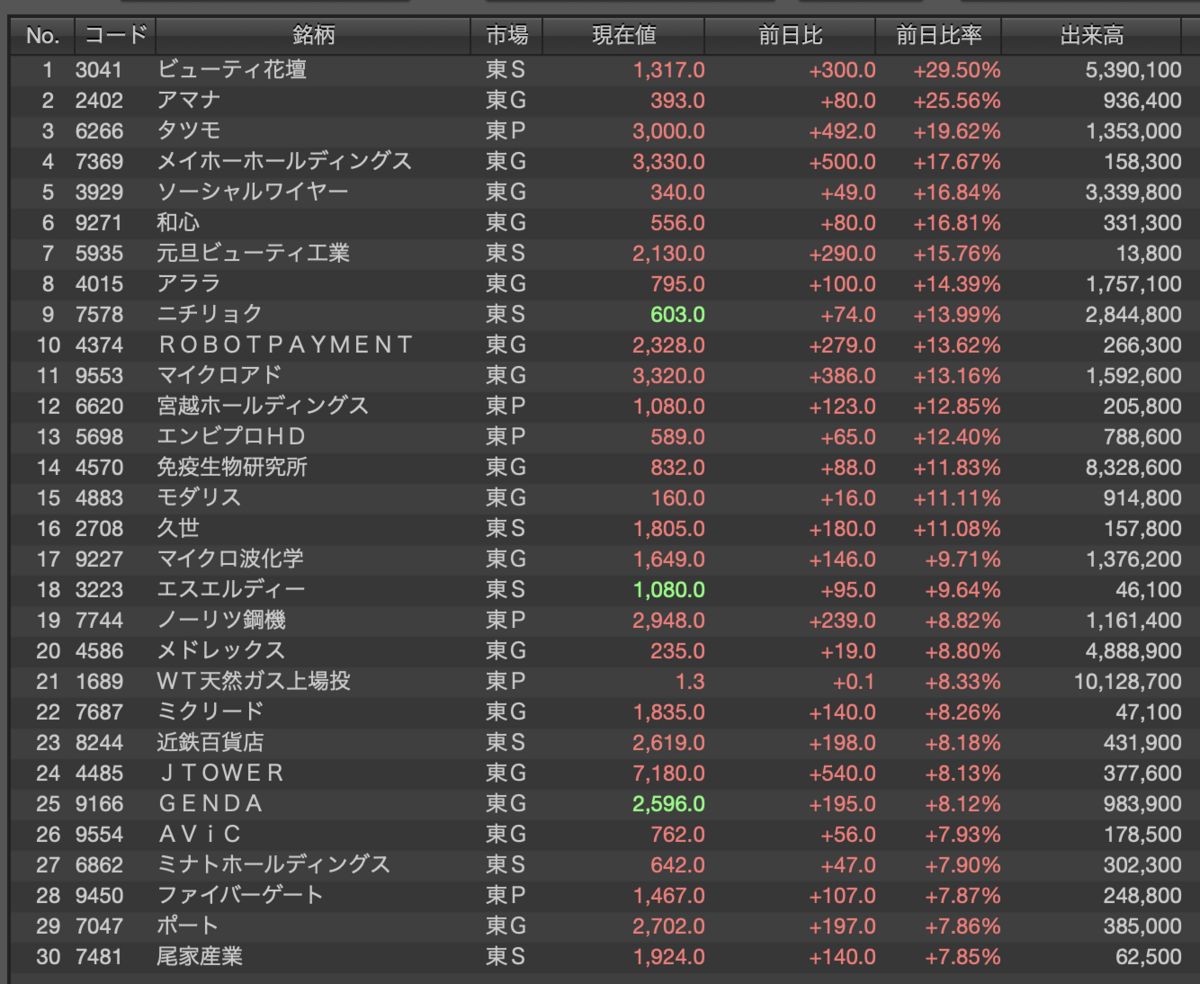This screenshot has height=984, width=1200.
Task: Click the price change +500.0
Action: [x=843, y=161]
